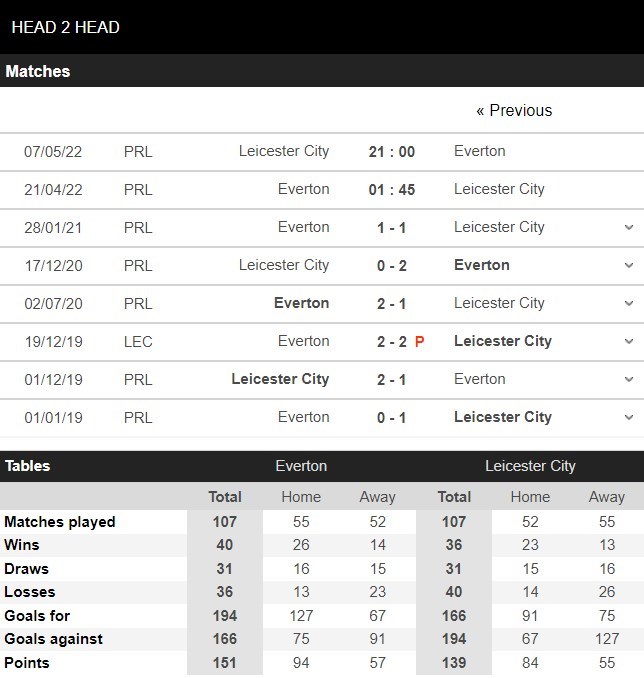Open the 21:00 Leicester City vs Everton fixture

391,152
